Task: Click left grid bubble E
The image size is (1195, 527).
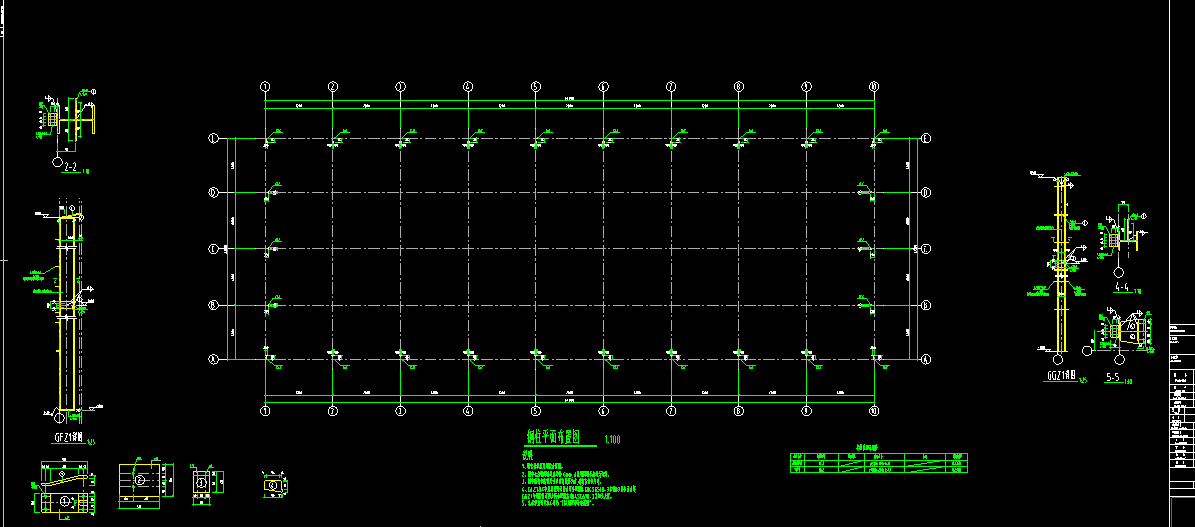Action: coord(213,138)
